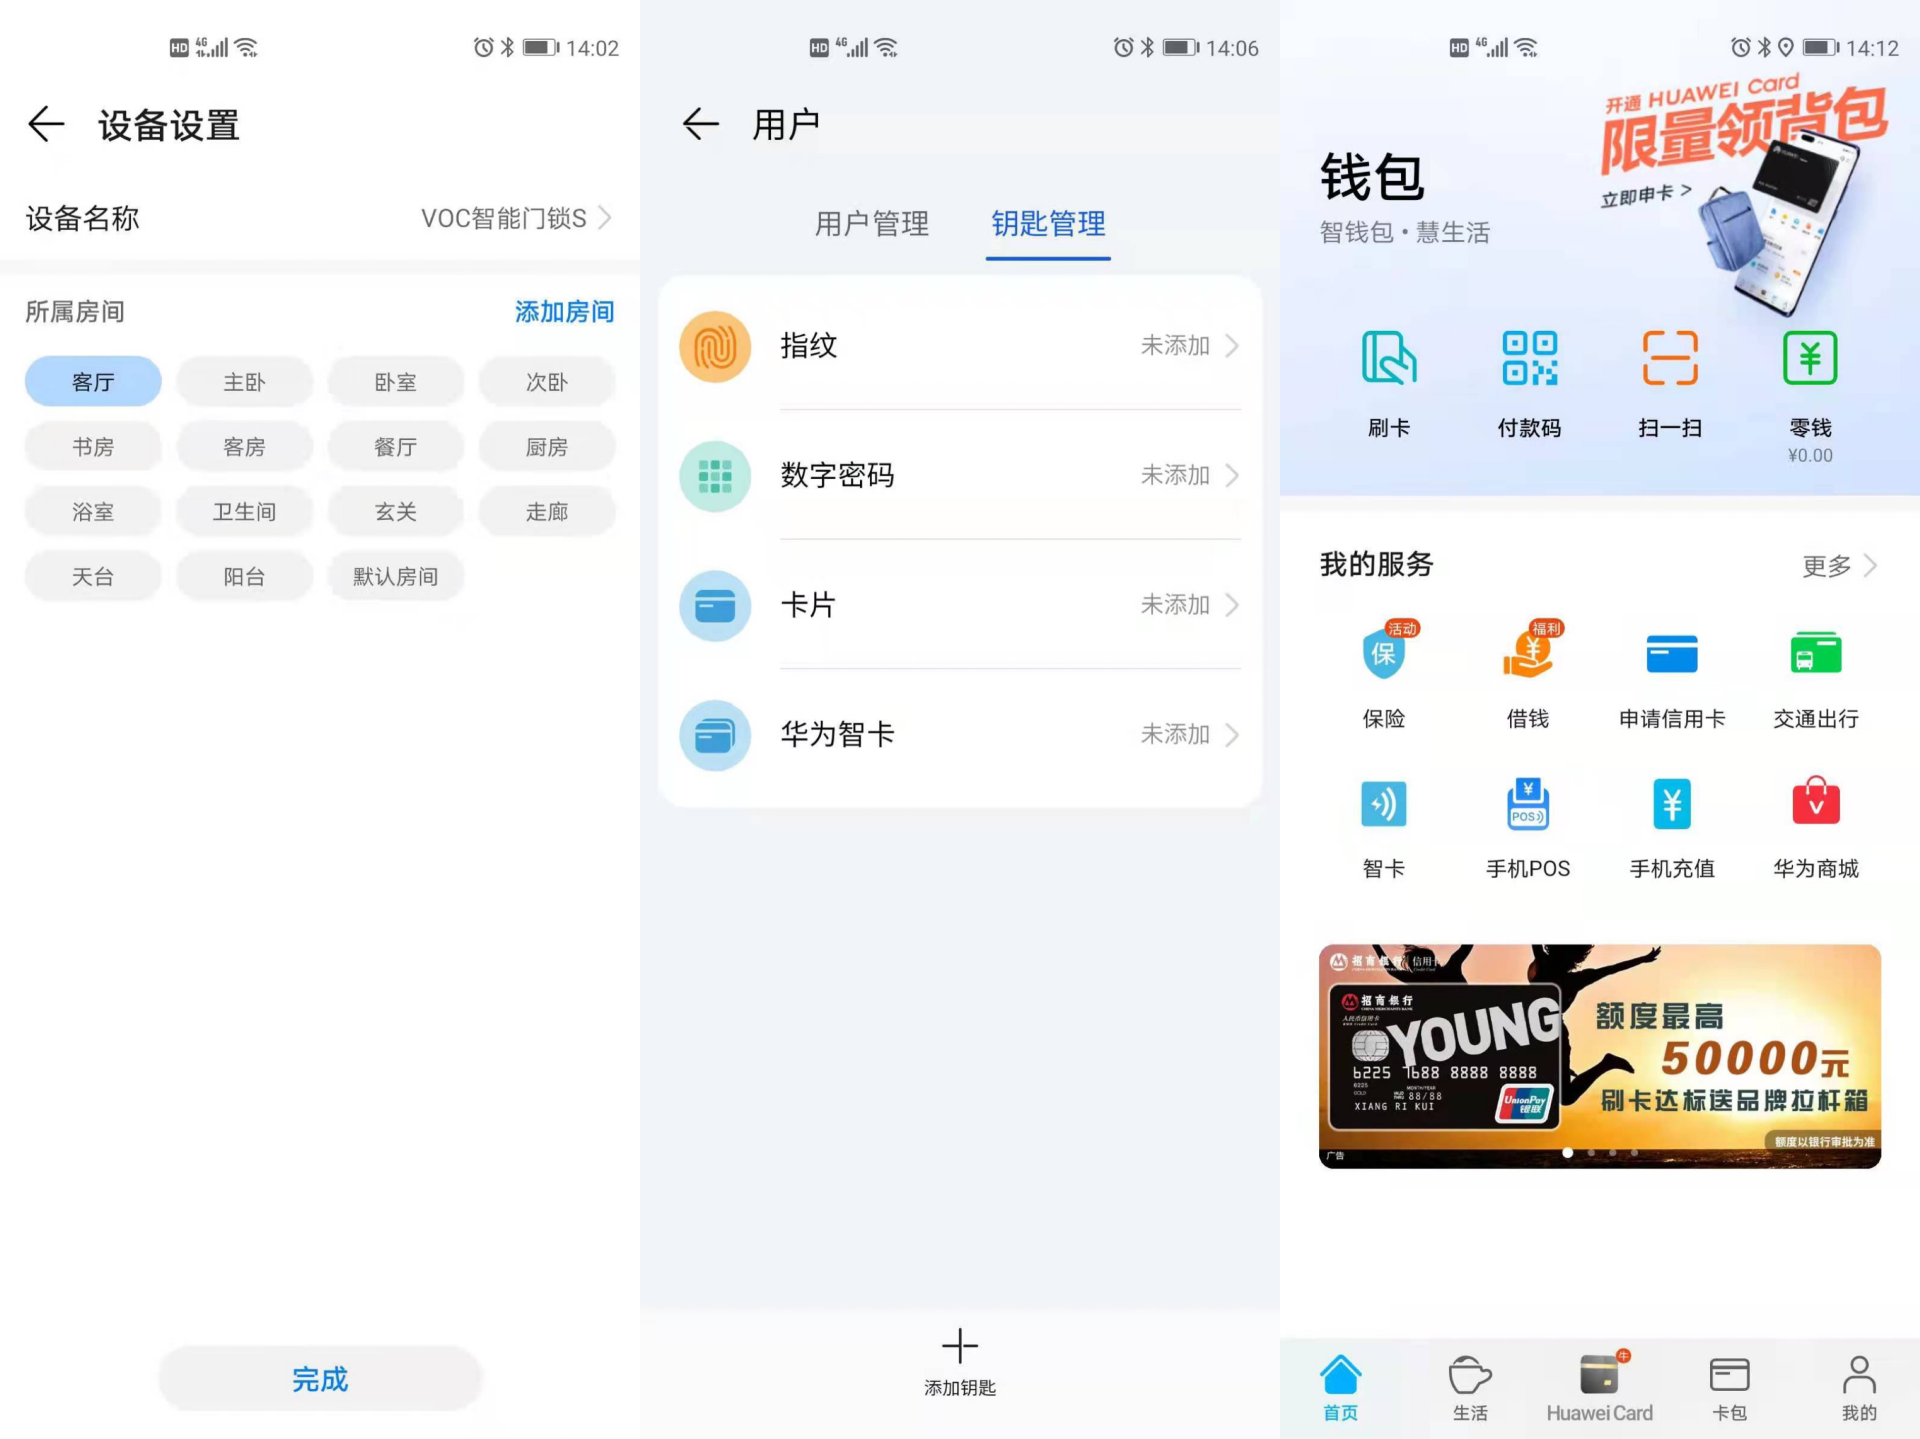Open the 指纹 fingerprint icon
Image resolution: width=1920 pixels, height=1439 pixels.
point(715,346)
